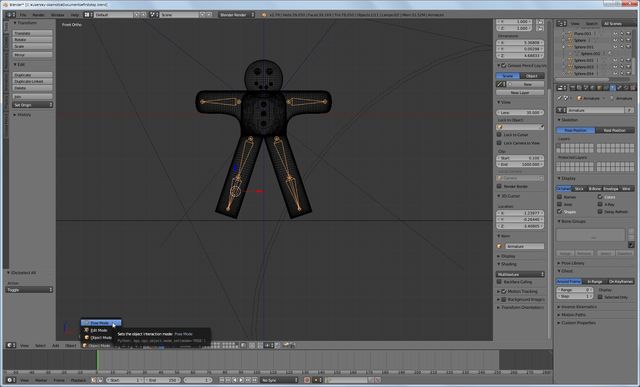
Task: Click the ghost Range value field
Action: pyautogui.click(x=574, y=289)
